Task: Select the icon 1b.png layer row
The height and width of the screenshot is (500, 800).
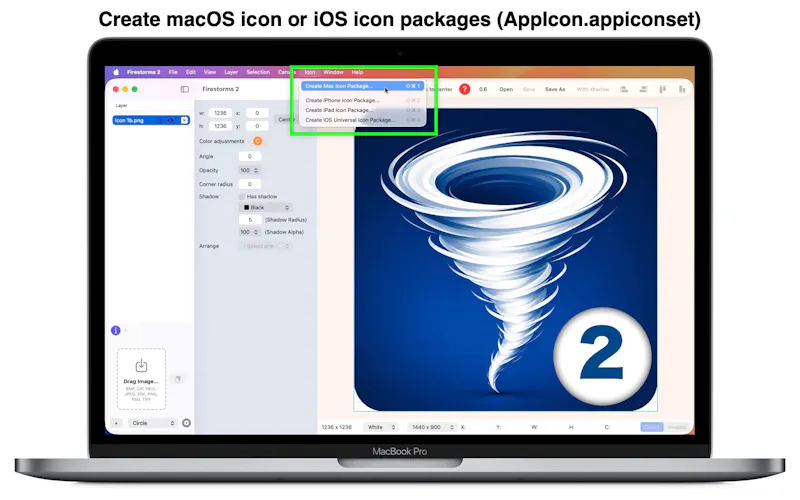Action: tap(151, 120)
